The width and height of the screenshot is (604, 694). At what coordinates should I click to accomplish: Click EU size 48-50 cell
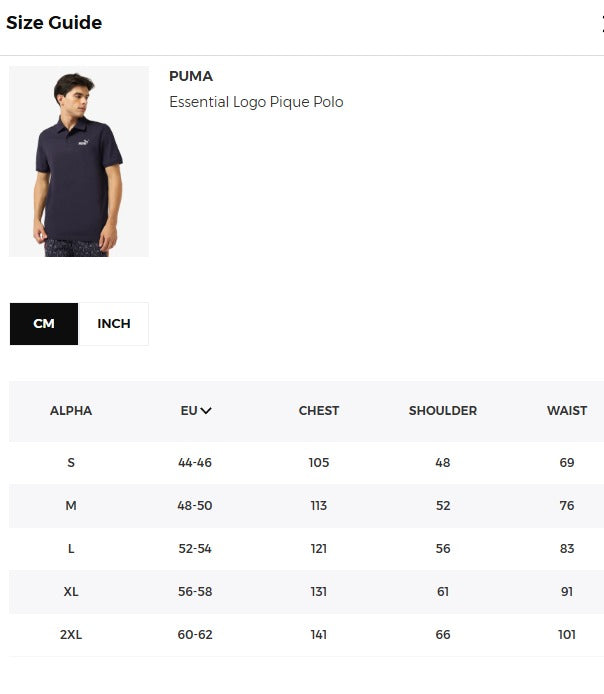(195, 506)
